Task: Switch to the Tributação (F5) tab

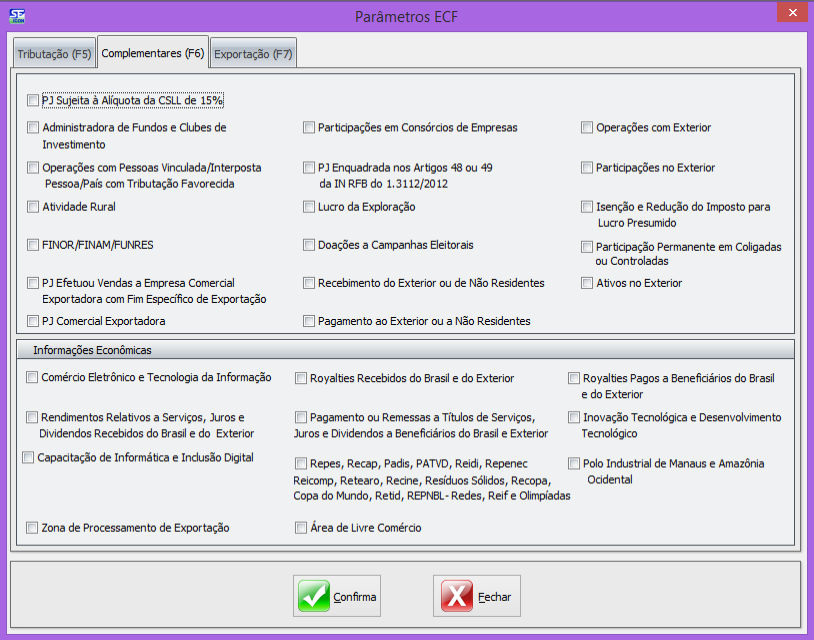Action: coord(55,54)
